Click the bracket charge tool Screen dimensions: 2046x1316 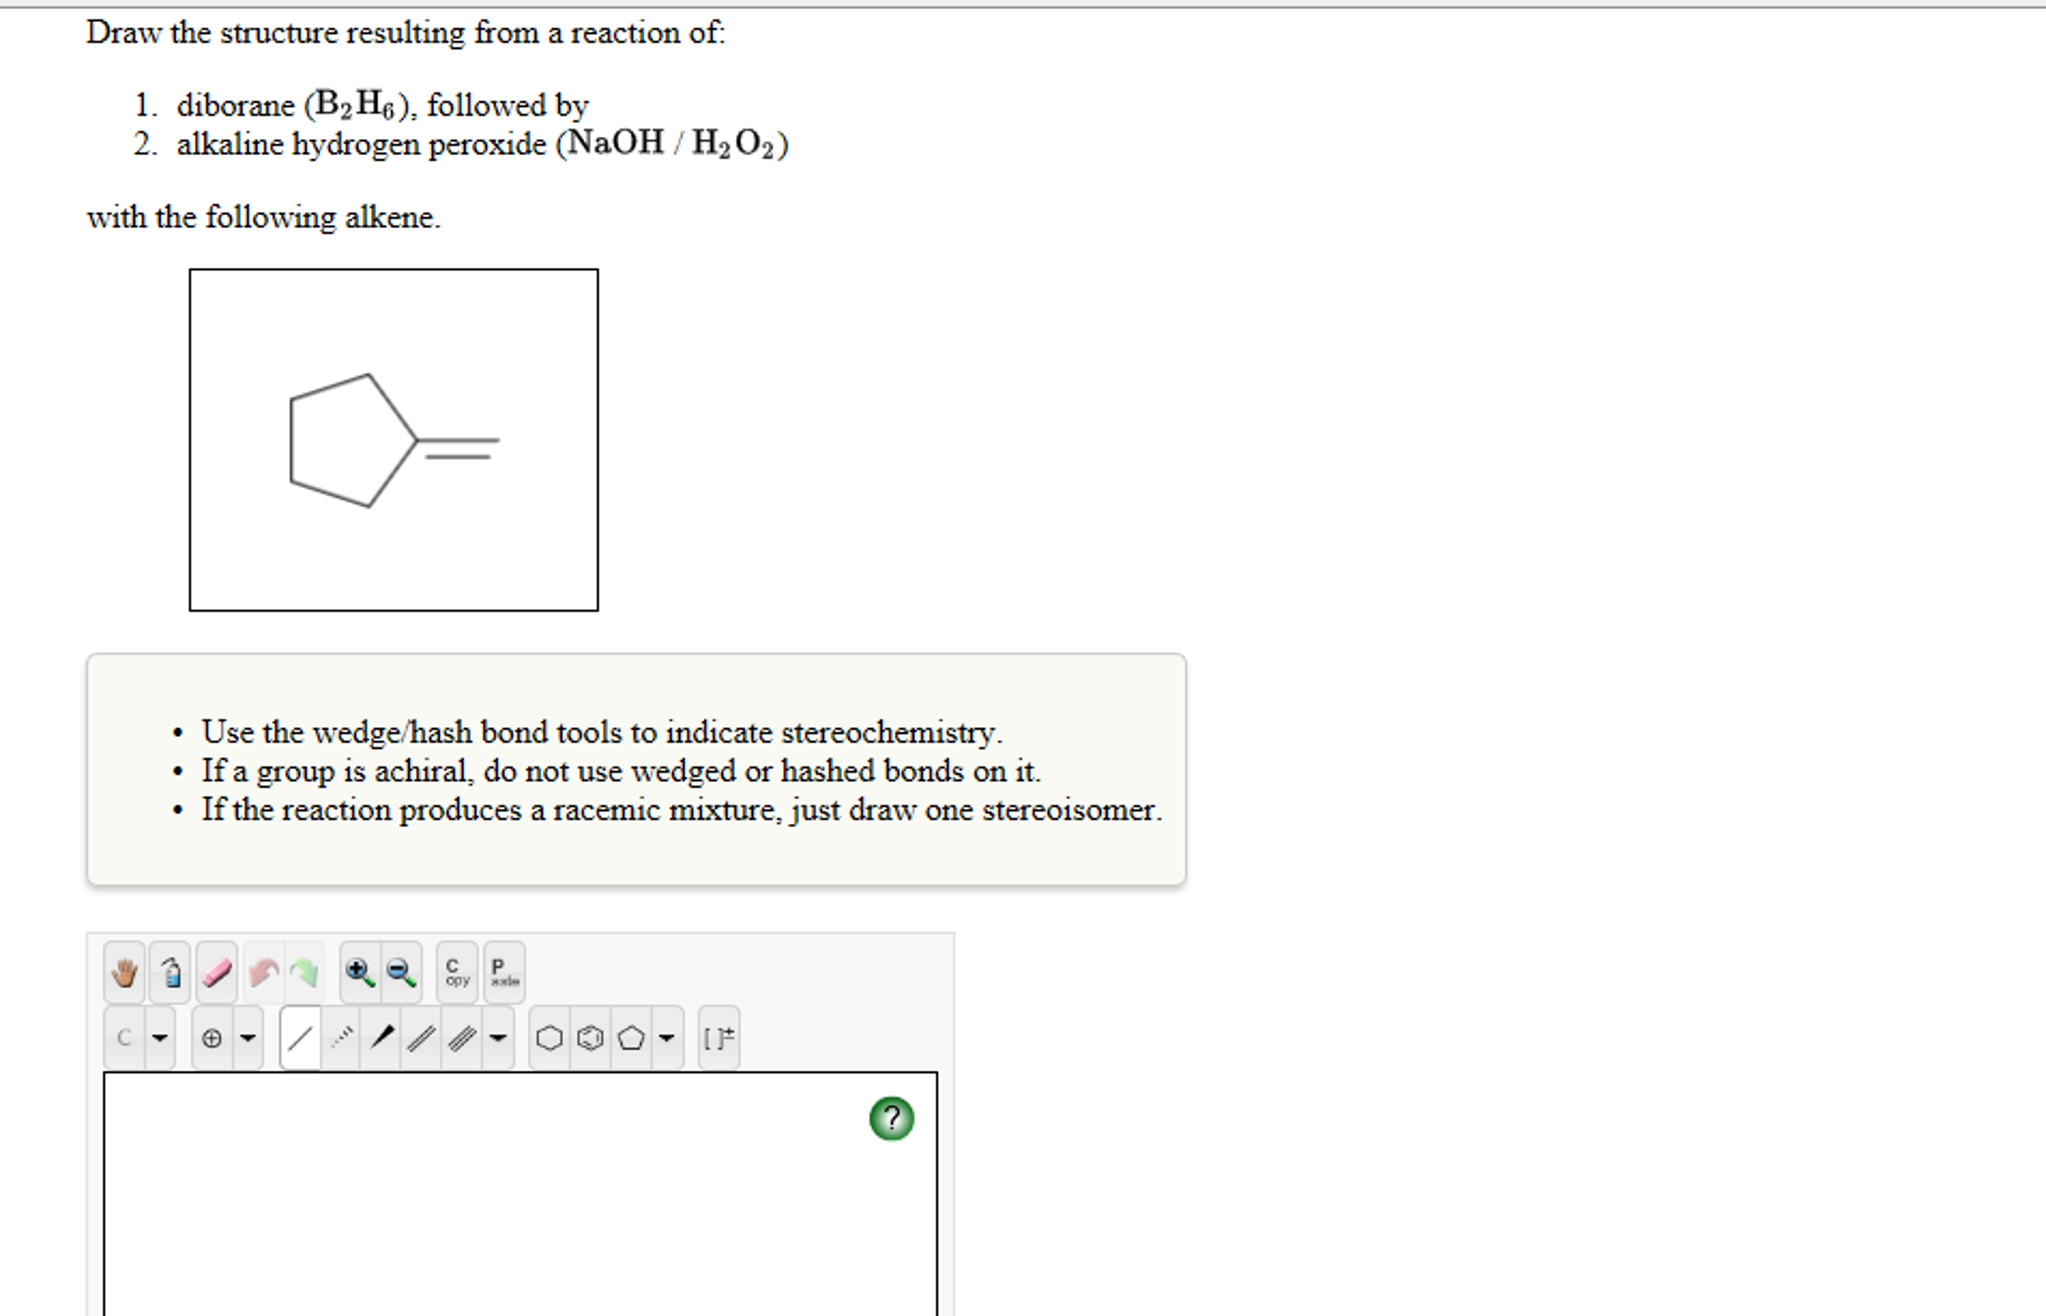point(717,1038)
